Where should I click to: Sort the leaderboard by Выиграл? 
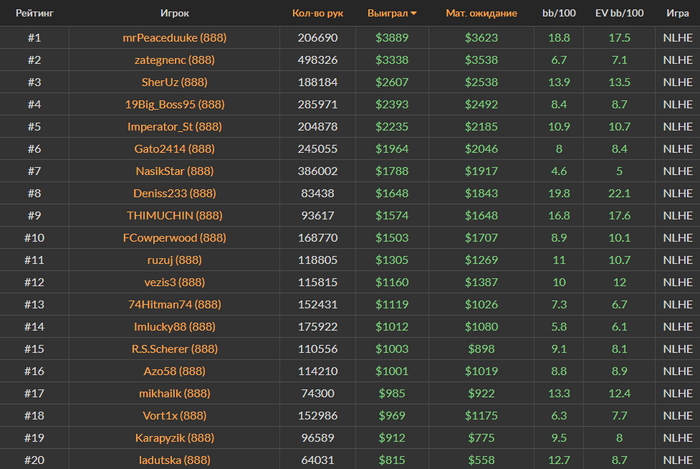pos(388,13)
